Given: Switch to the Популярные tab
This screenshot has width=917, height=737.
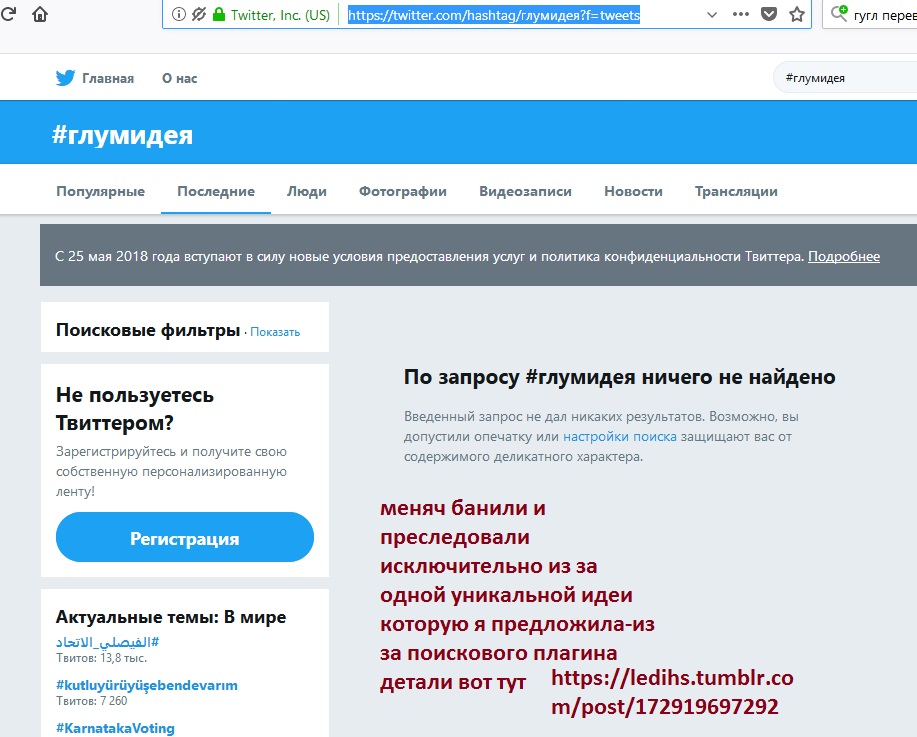Looking at the screenshot, I should (x=101, y=191).
